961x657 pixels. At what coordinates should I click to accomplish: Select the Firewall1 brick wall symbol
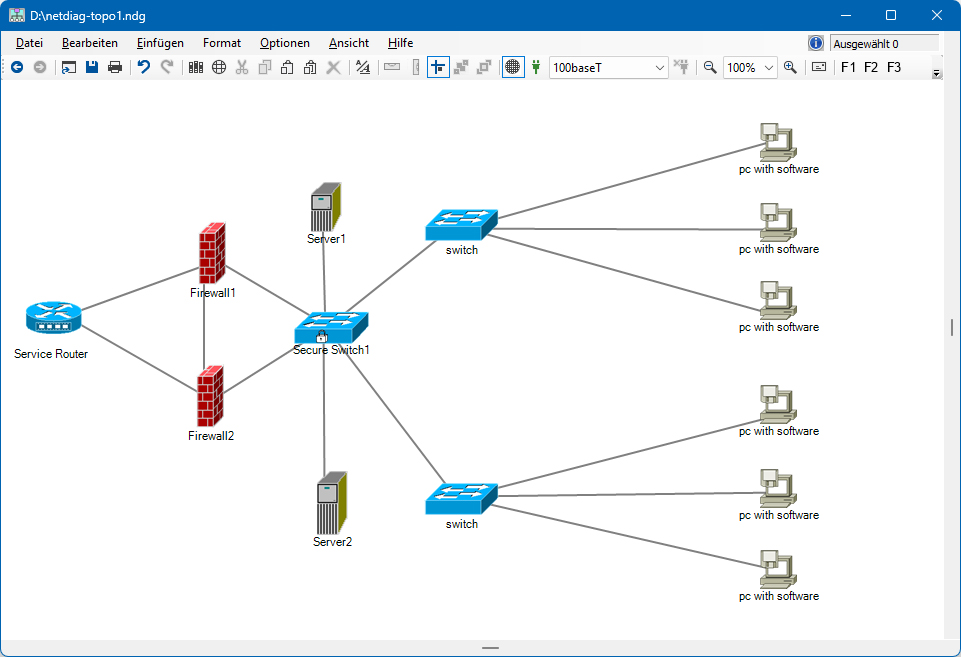tap(212, 253)
